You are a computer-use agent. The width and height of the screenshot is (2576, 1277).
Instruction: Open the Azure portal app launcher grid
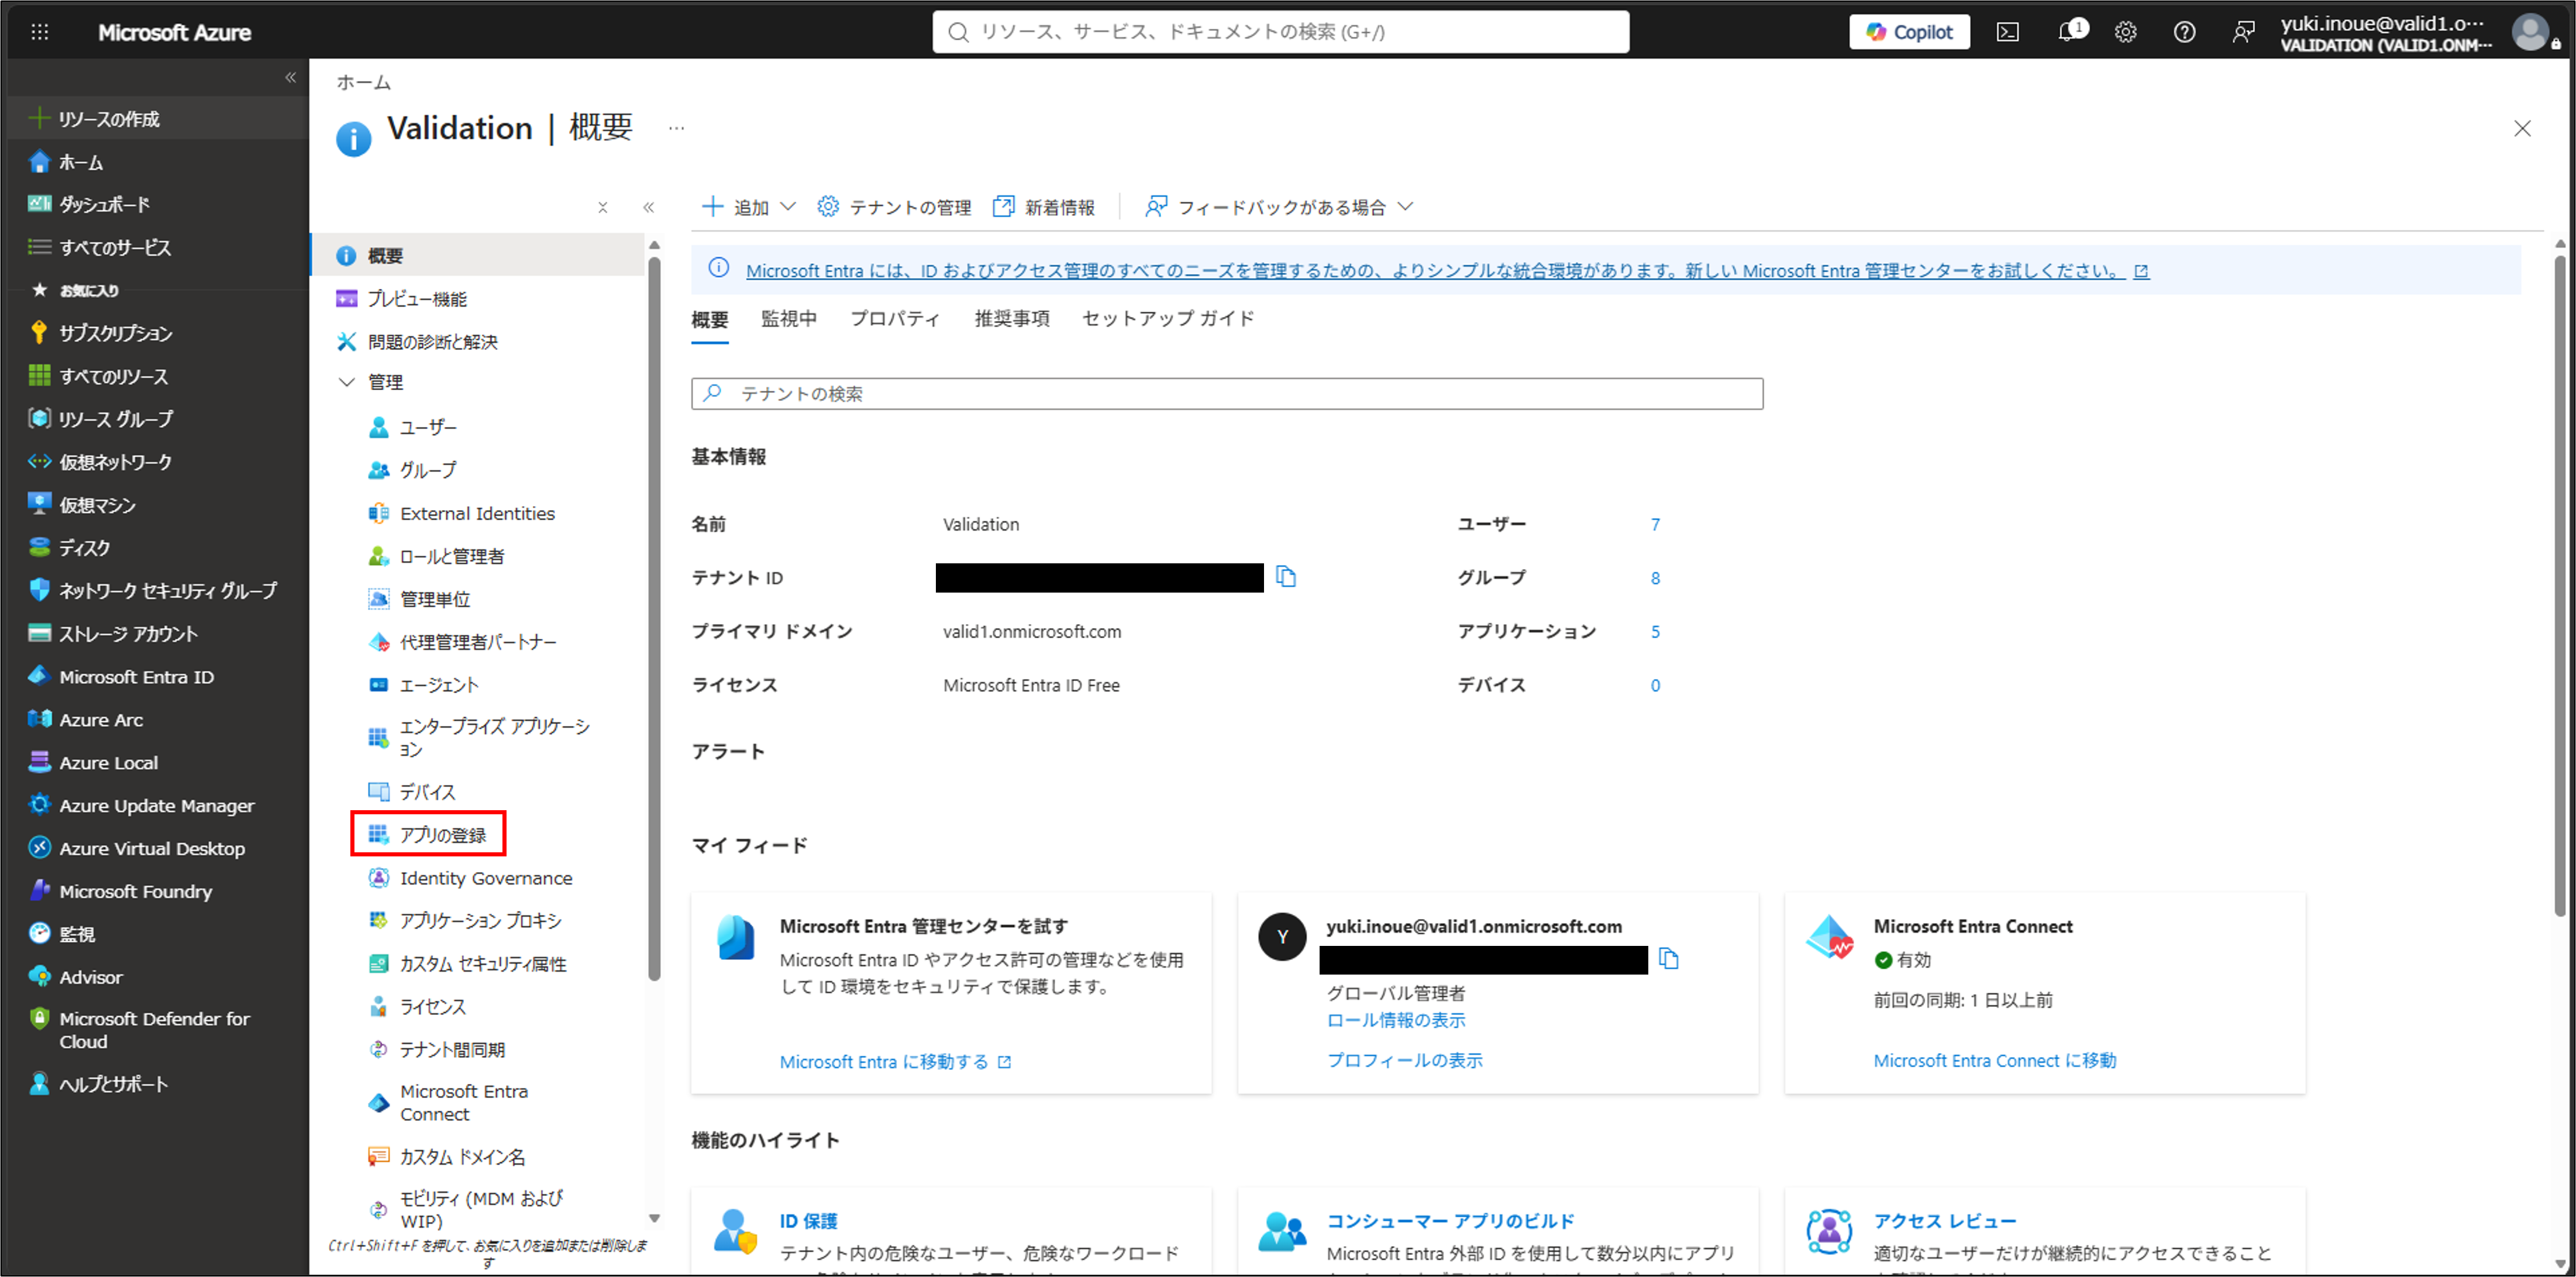click(39, 32)
